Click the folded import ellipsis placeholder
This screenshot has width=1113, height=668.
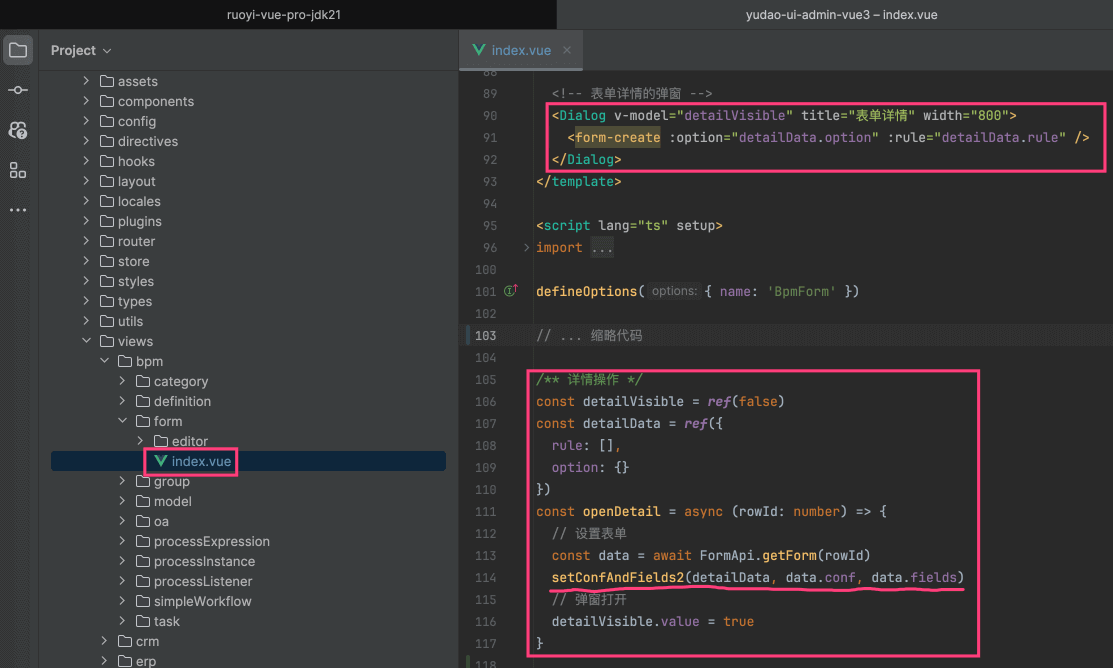[601, 247]
